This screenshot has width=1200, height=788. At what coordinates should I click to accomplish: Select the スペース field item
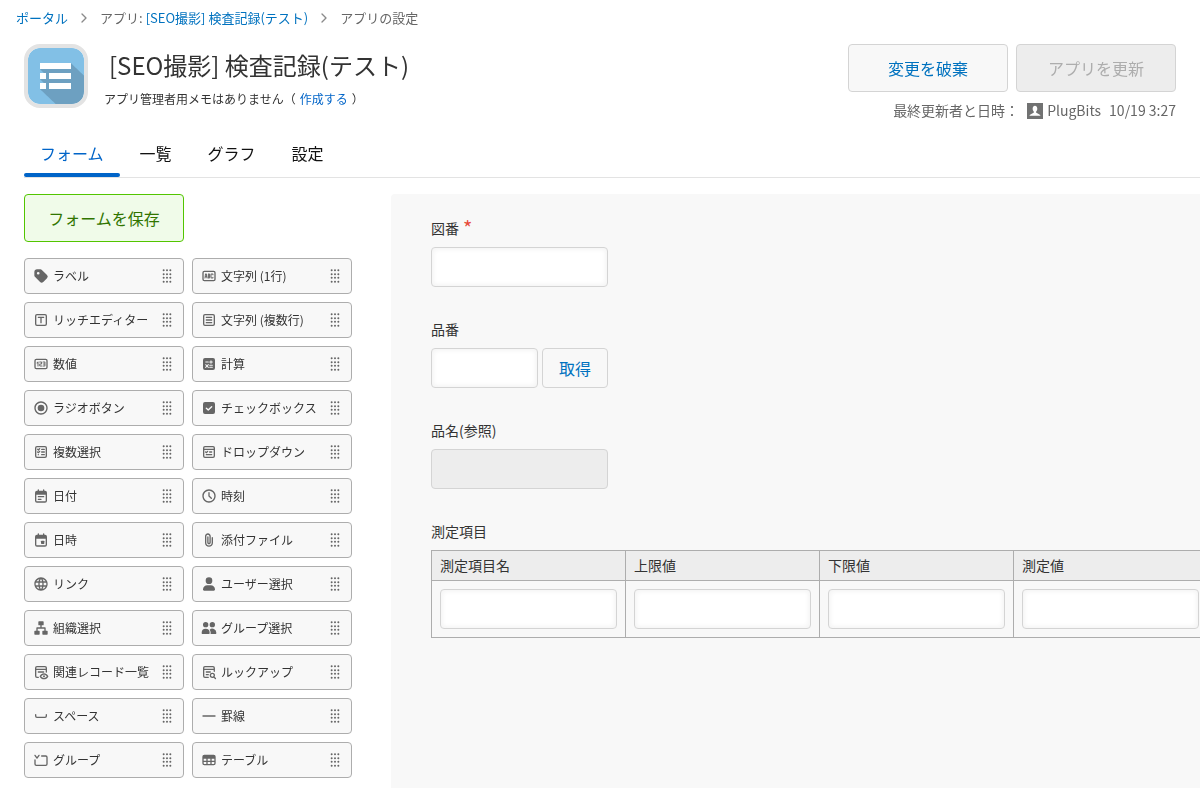coord(104,716)
